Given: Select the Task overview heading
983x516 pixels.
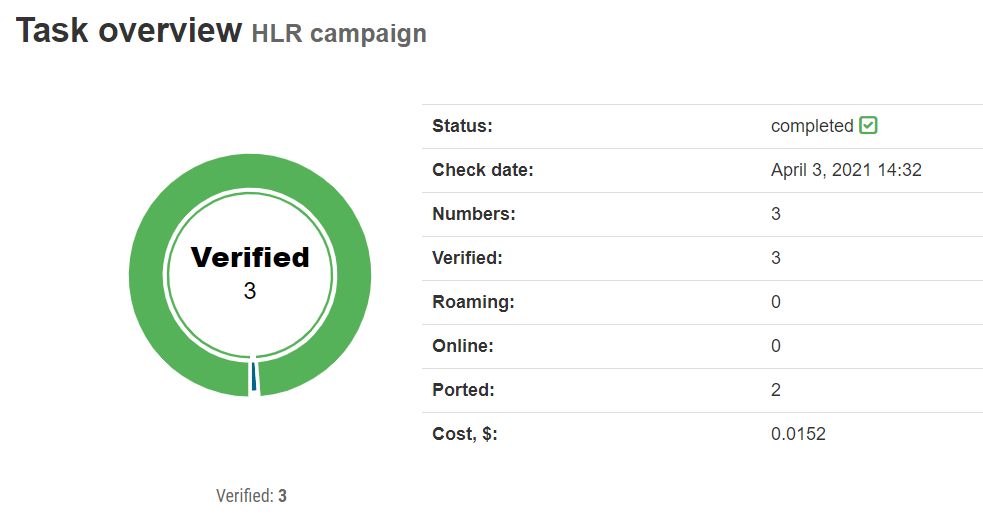Looking at the screenshot, I should coord(129,31).
